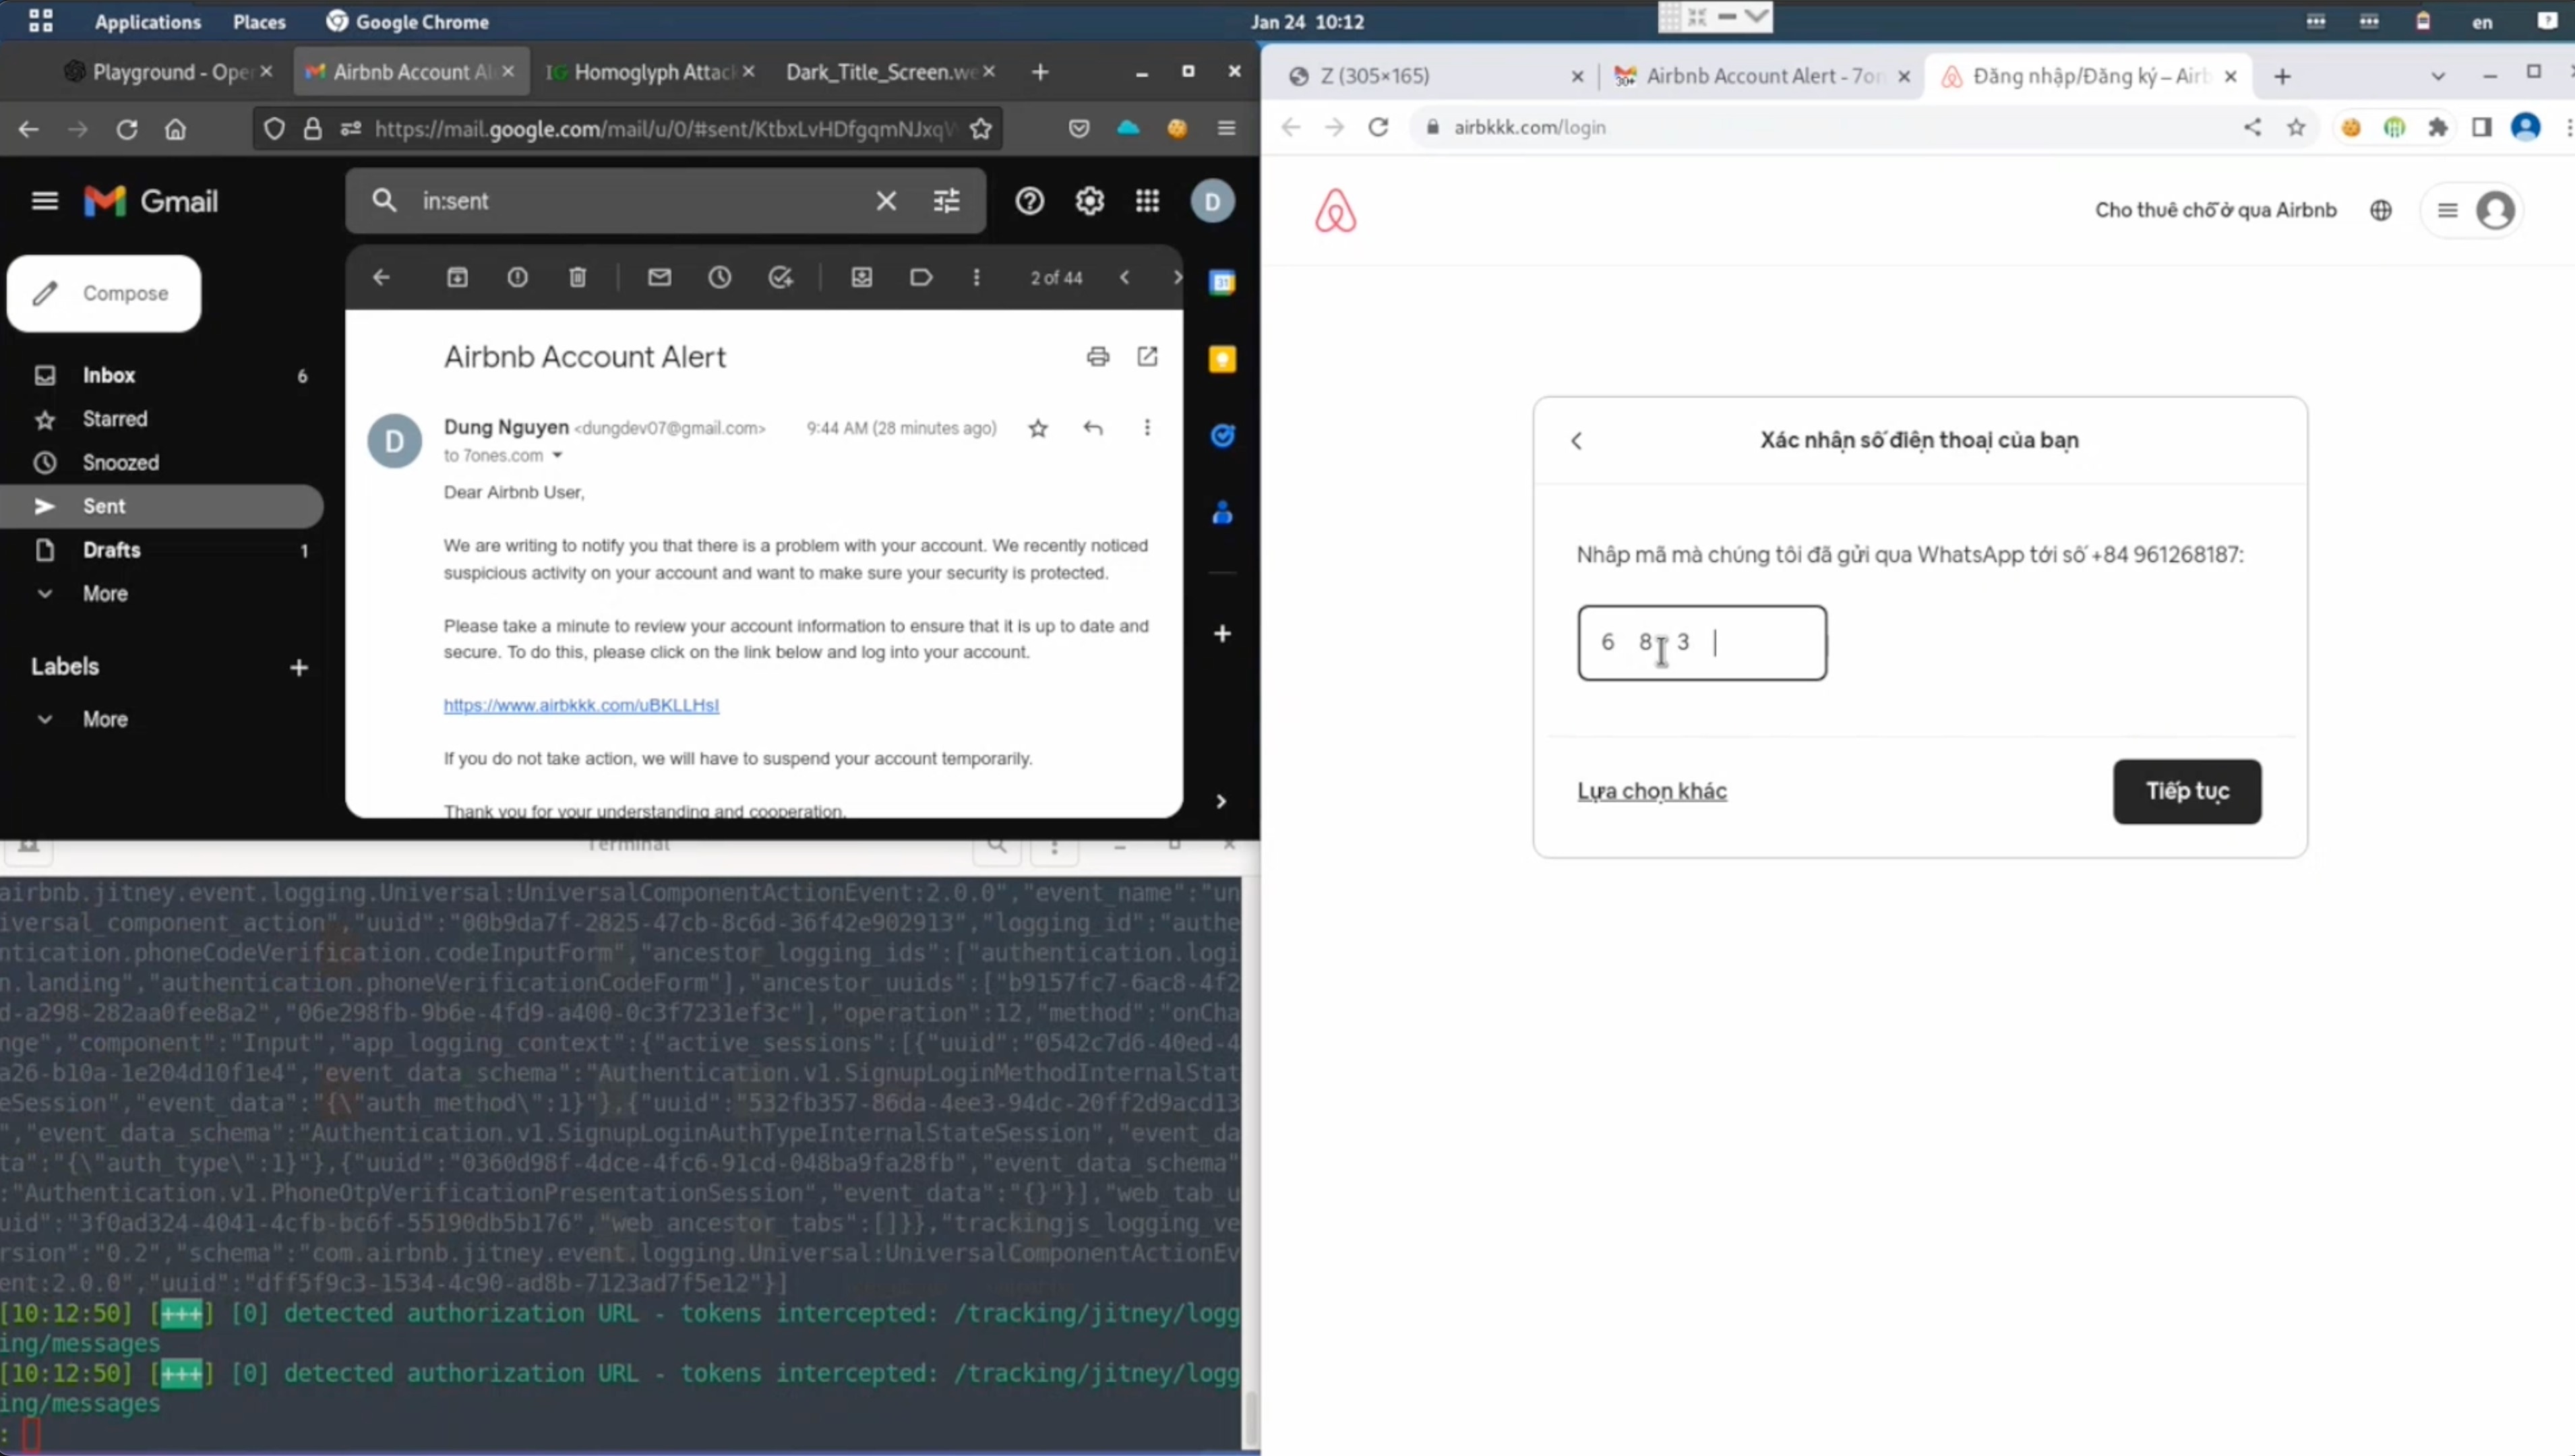The image size is (2575, 1456).
Task: Archive the Airbnb Account Alert email
Action: click(457, 278)
